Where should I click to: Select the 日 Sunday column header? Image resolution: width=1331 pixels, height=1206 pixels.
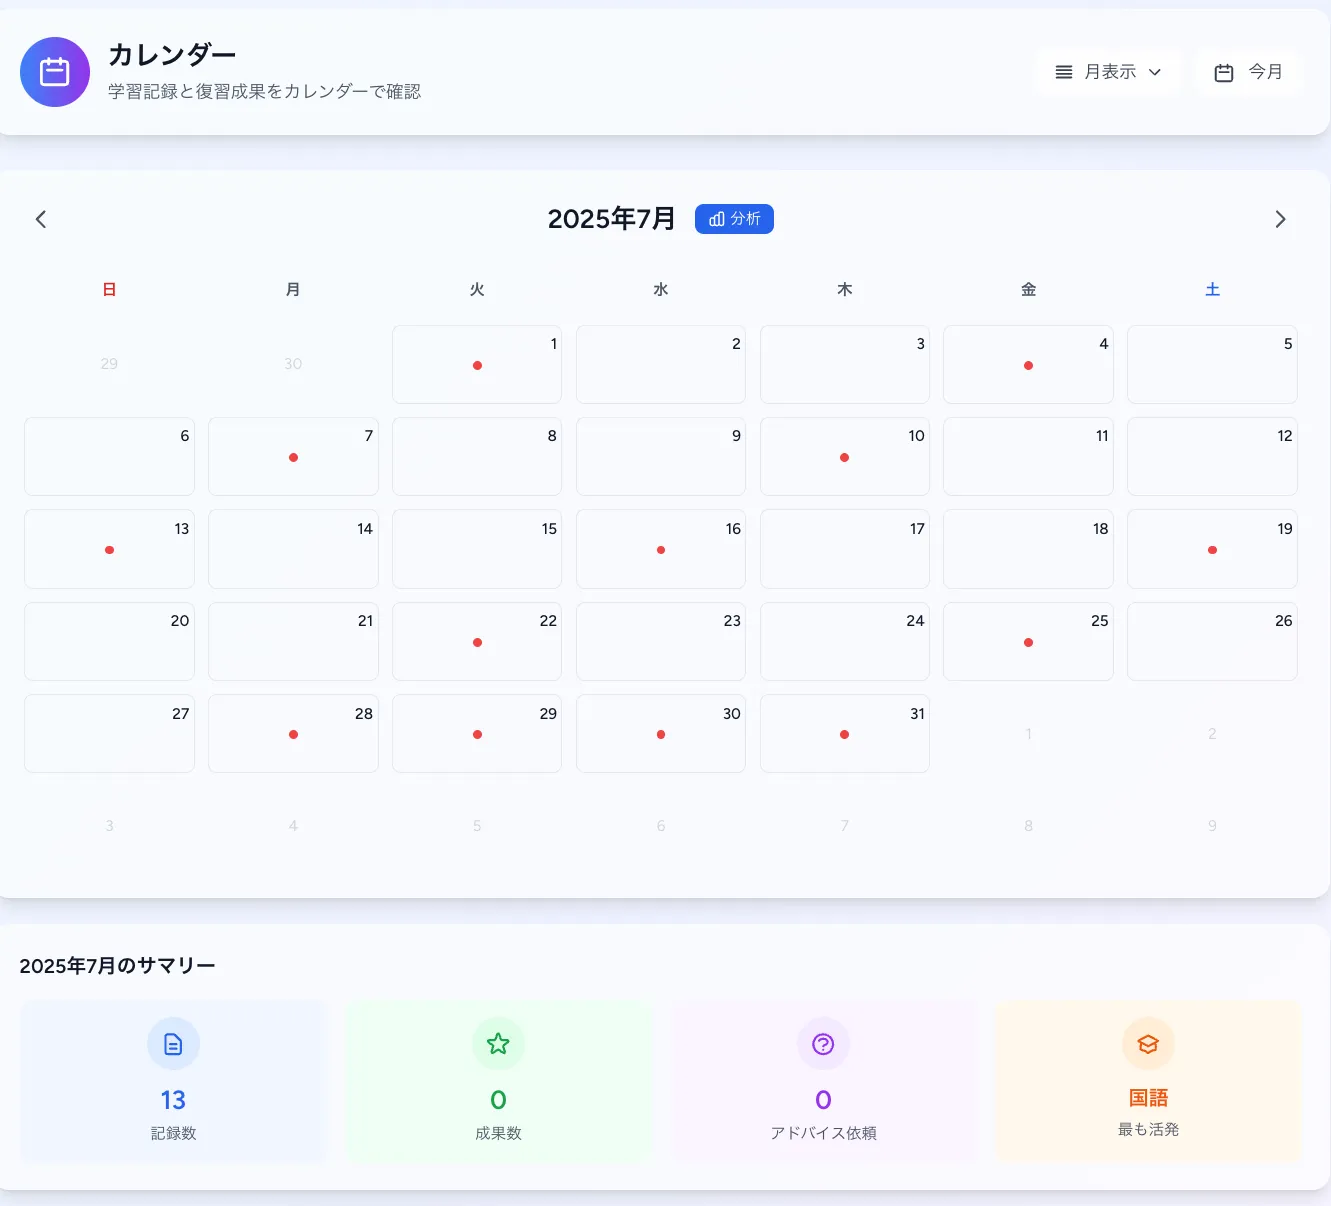(x=109, y=289)
